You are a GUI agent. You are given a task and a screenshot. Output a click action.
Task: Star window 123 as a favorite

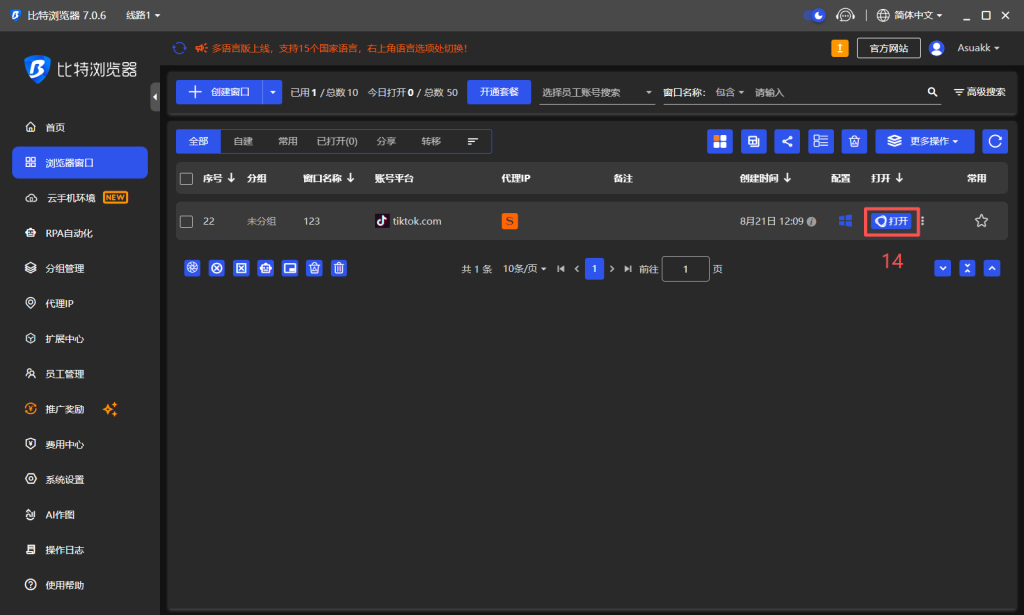point(981,221)
